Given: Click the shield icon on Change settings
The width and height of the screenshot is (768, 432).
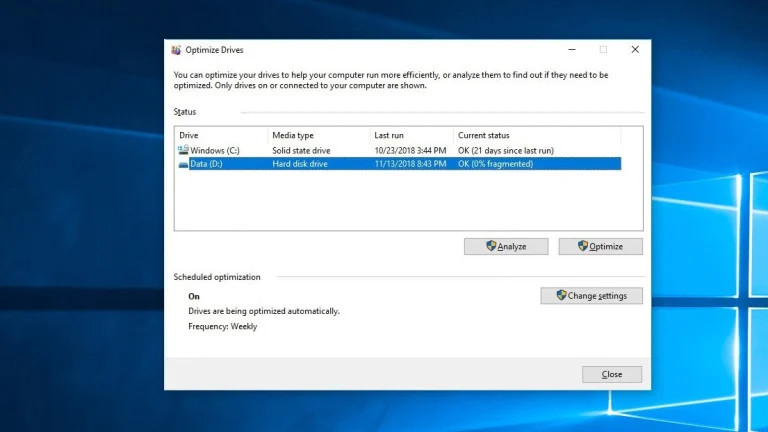Looking at the screenshot, I should (561, 296).
